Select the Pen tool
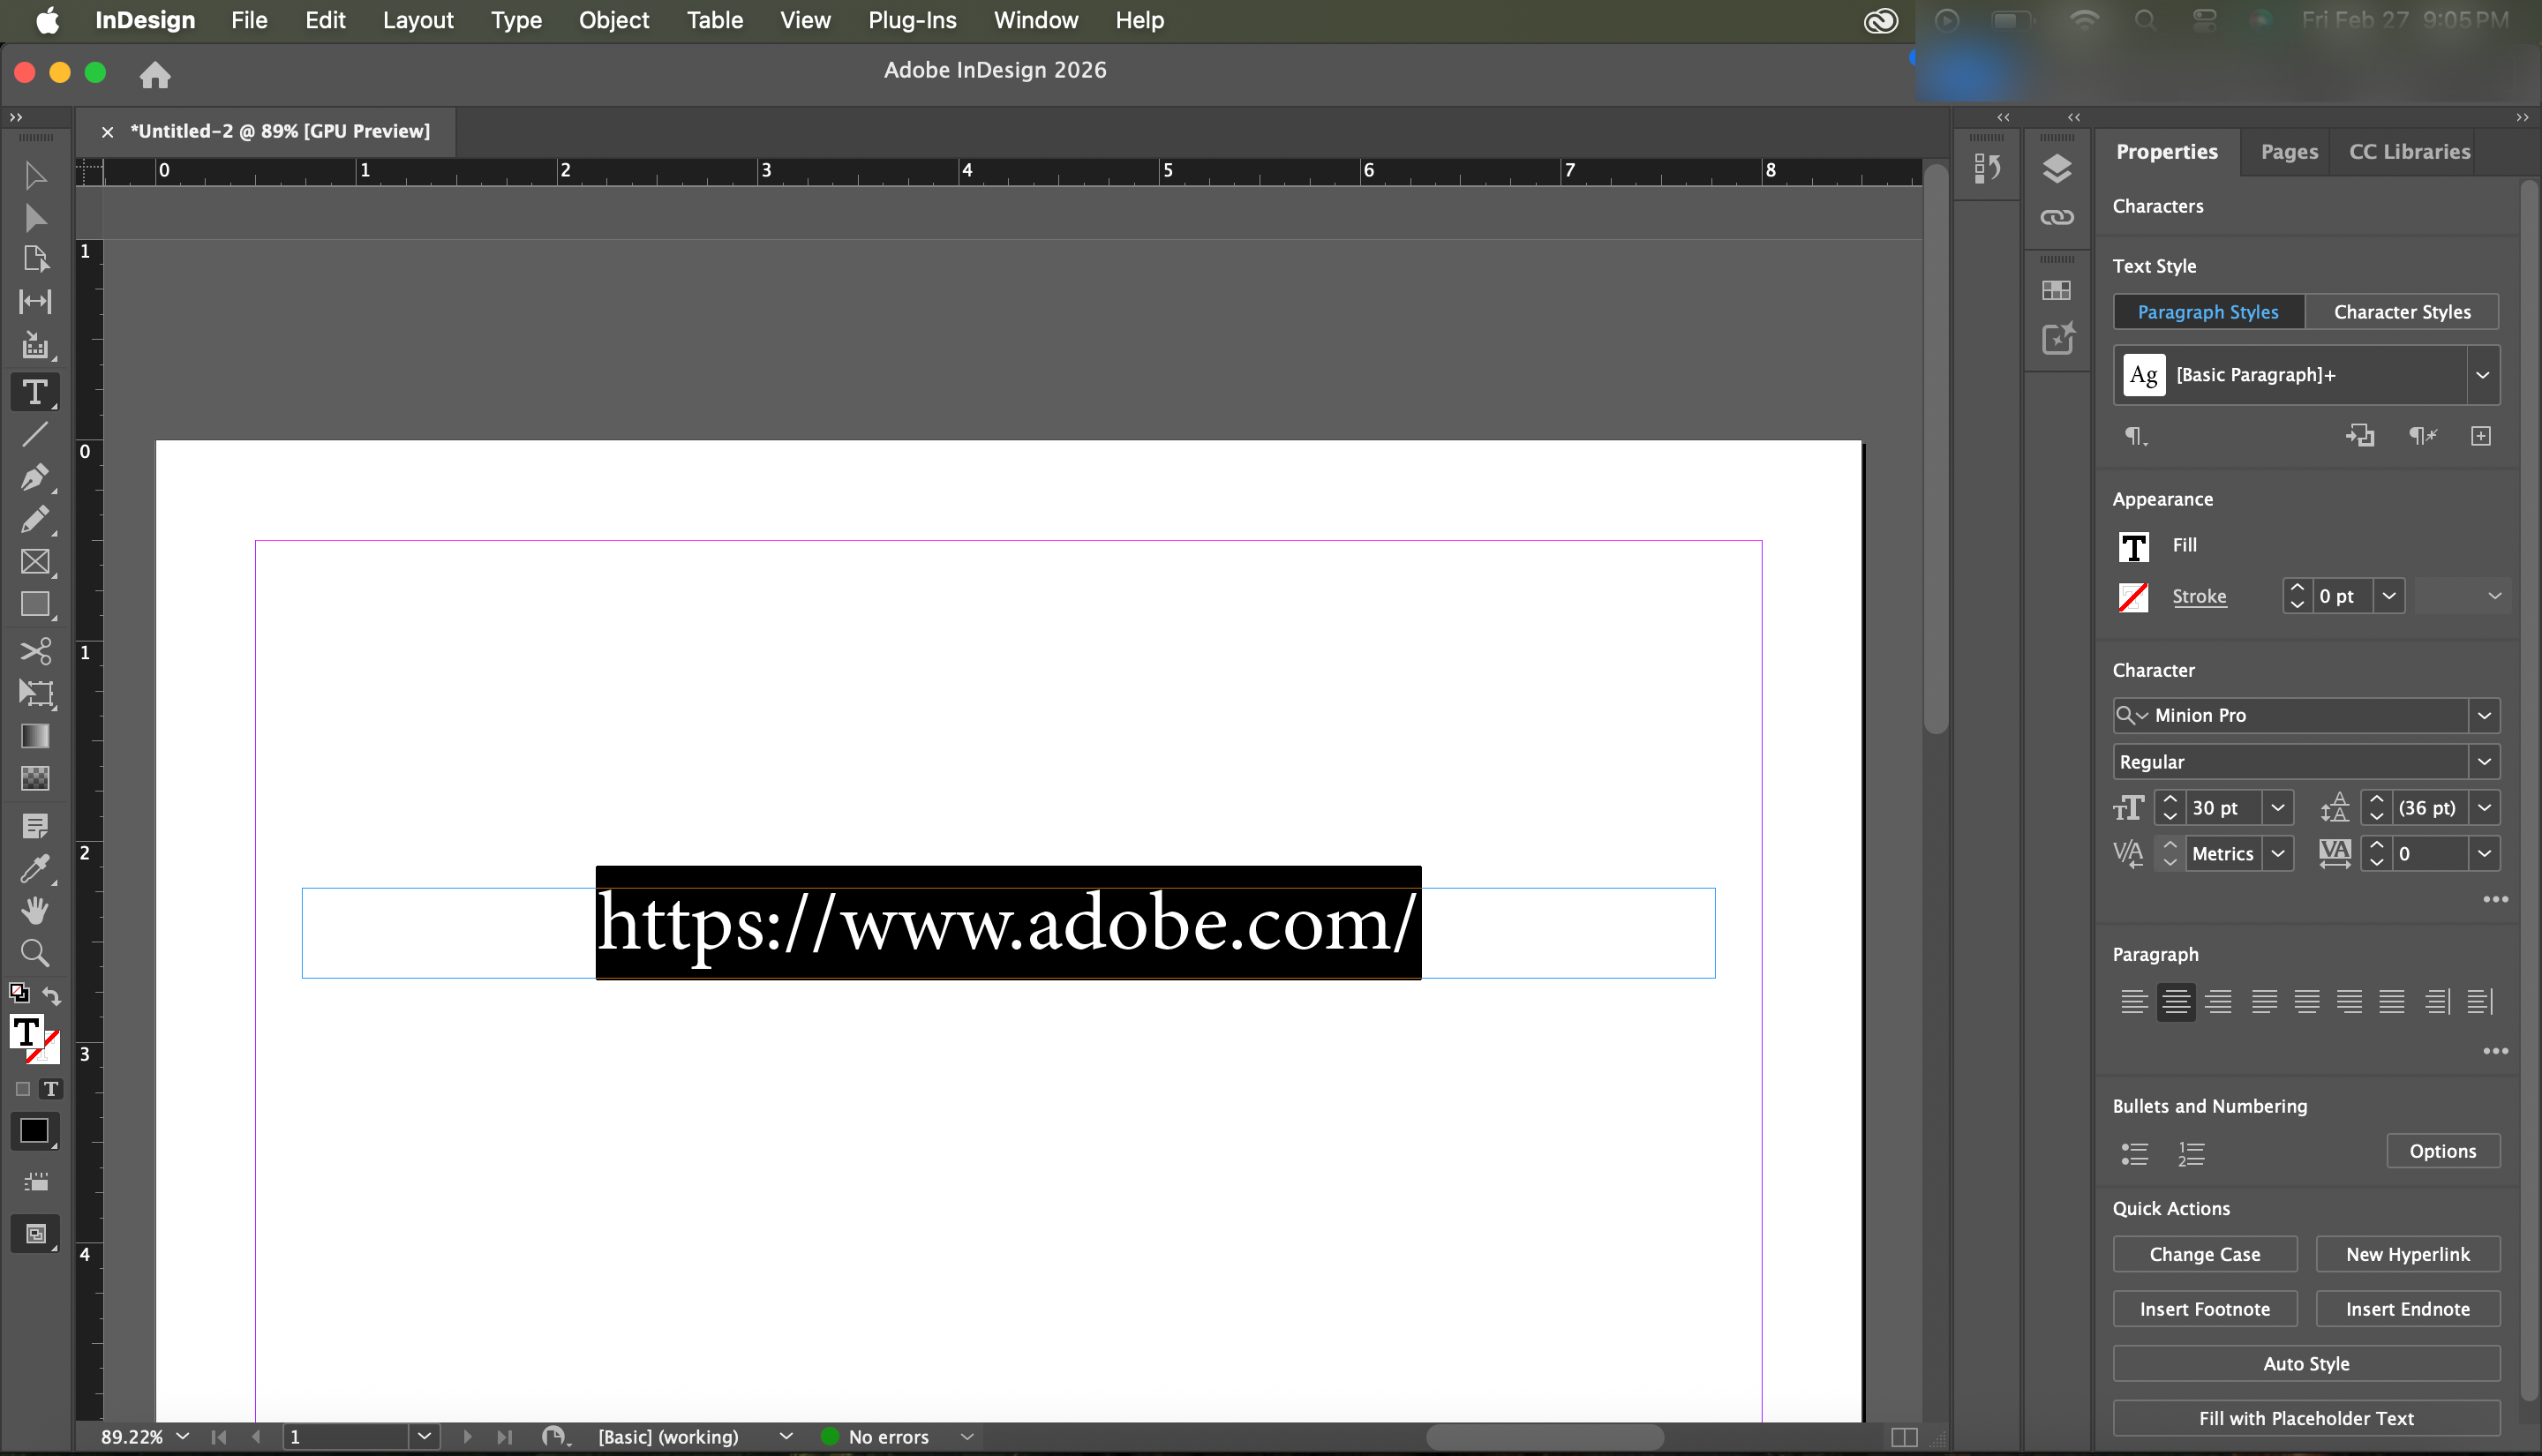The width and height of the screenshot is (2542, 1456). [35, 477]
